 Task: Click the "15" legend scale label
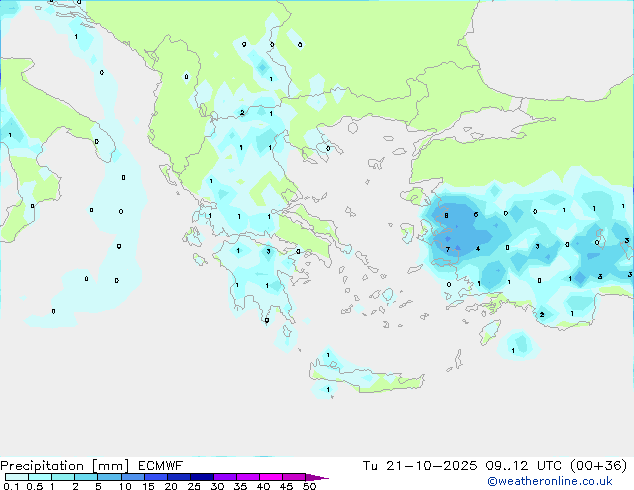(148, 486)
